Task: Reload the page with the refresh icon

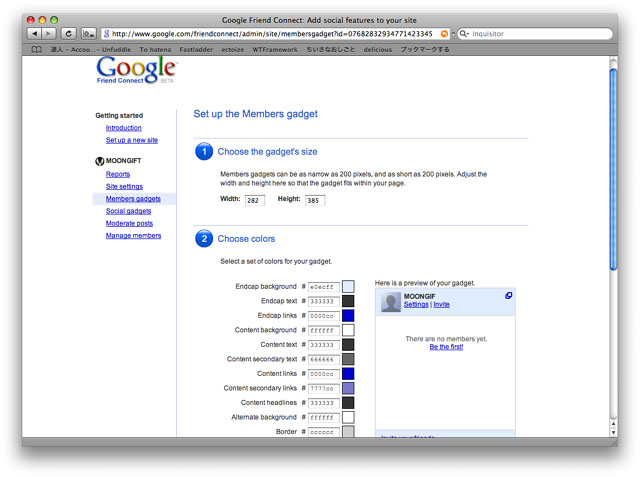Action: 68,33
